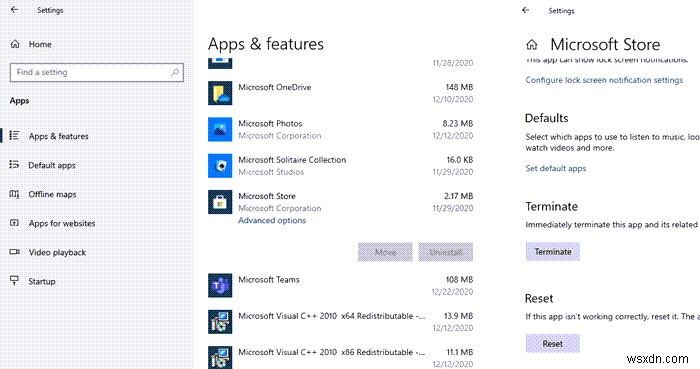Click the Apps & features list icon in the sidebar
Viewport: 700px width, 369px height.
click(14, 135)
